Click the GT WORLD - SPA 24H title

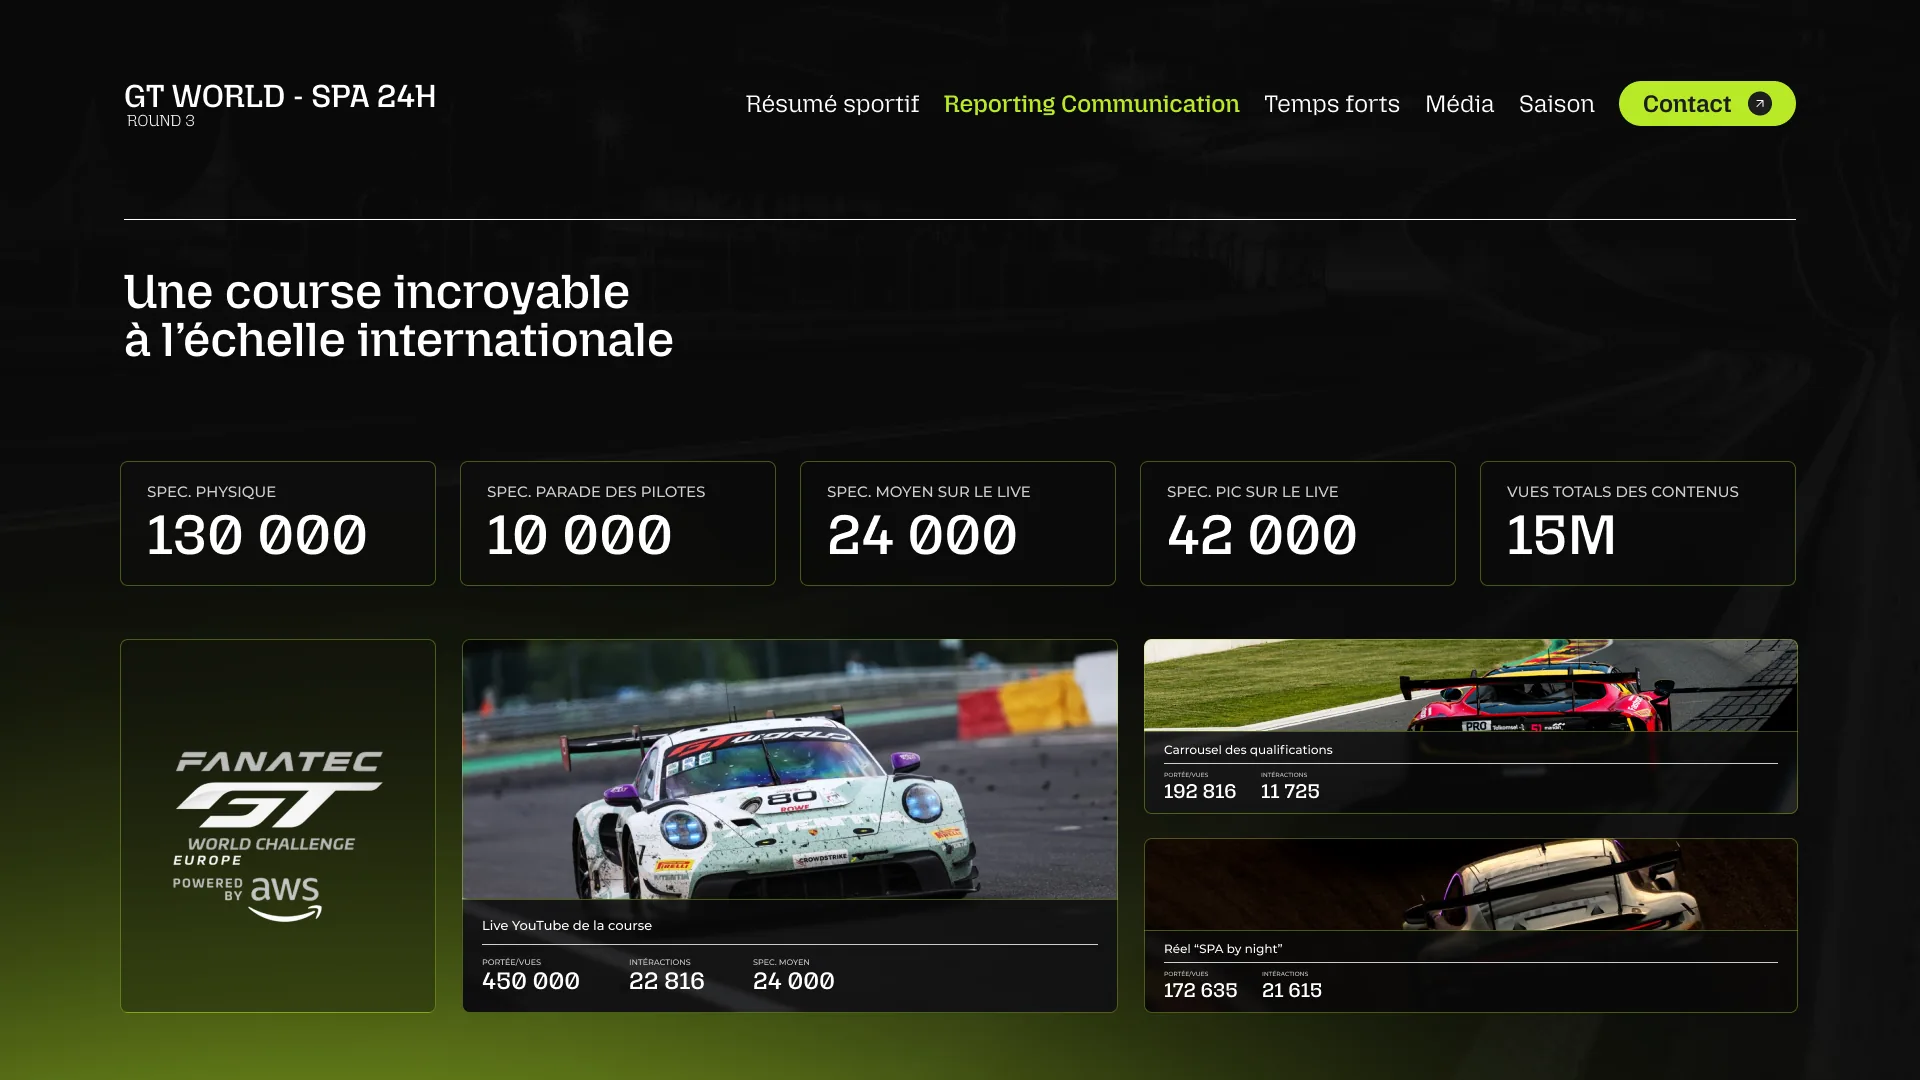[x=280, y=96]
